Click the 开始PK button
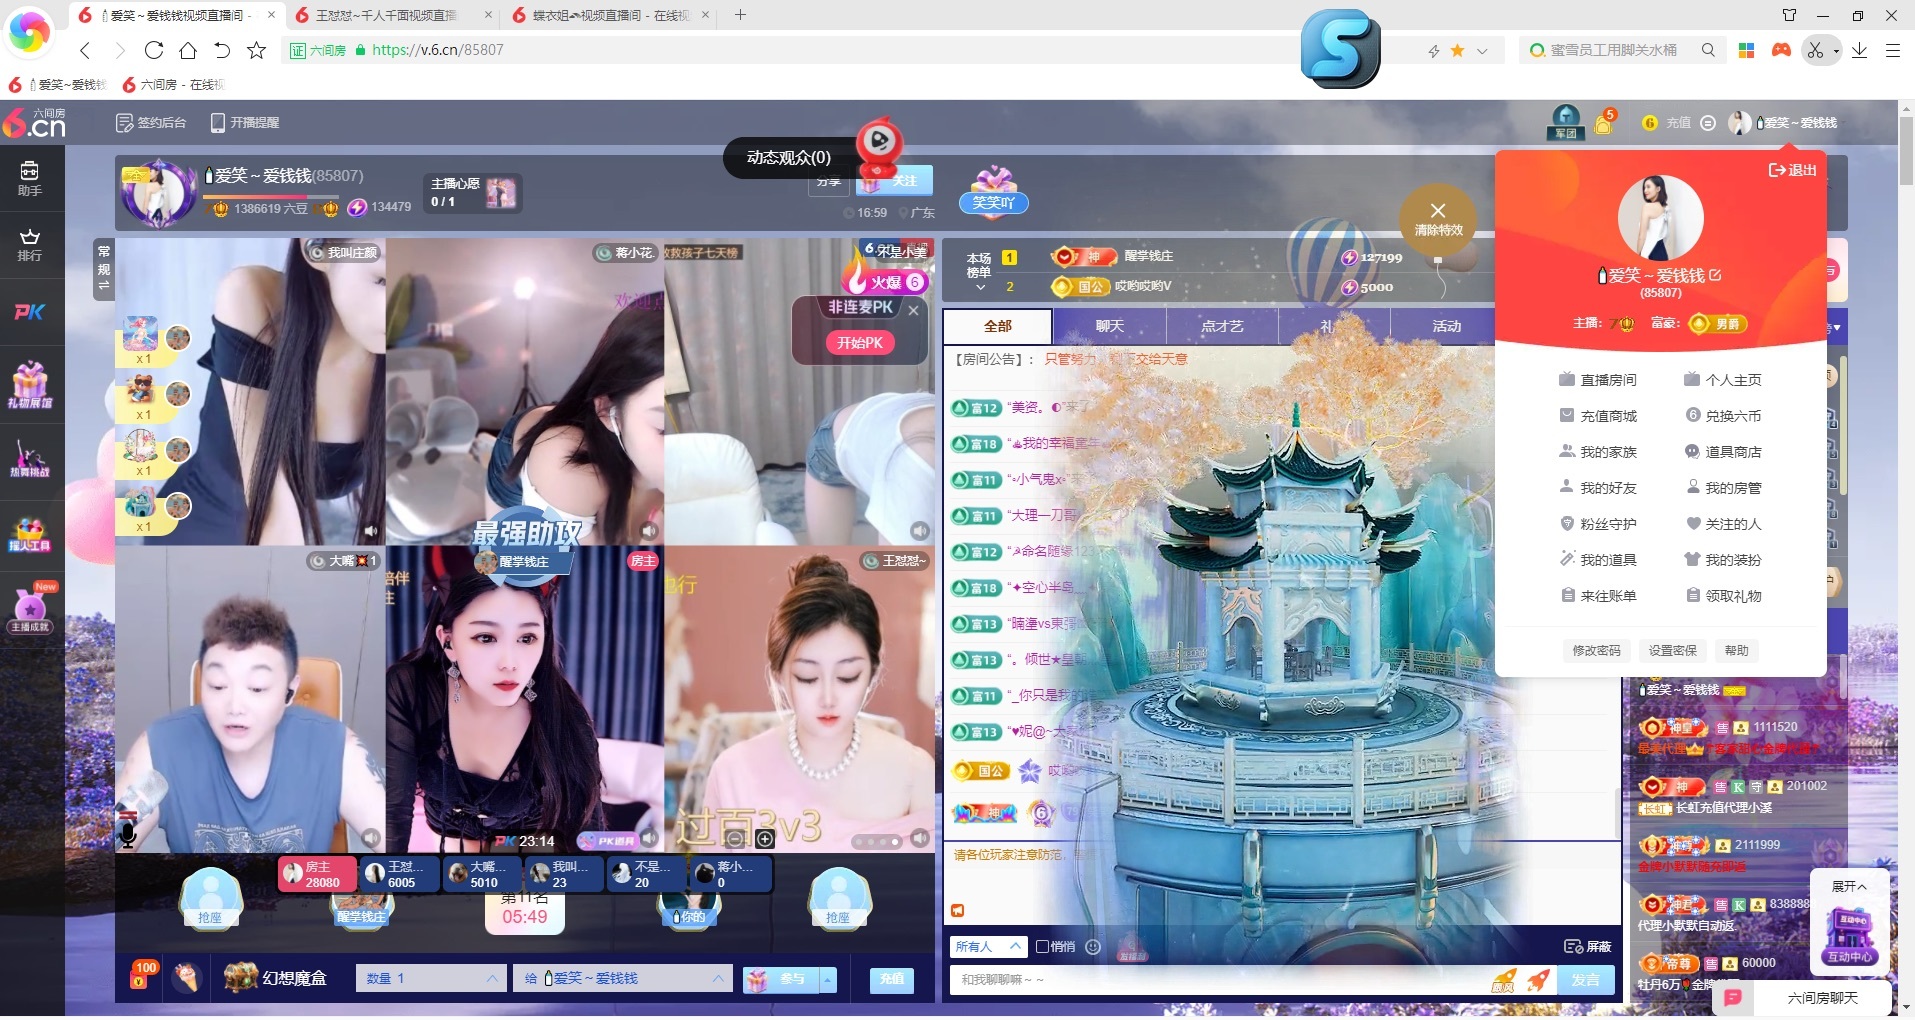 tap(860, 343)
